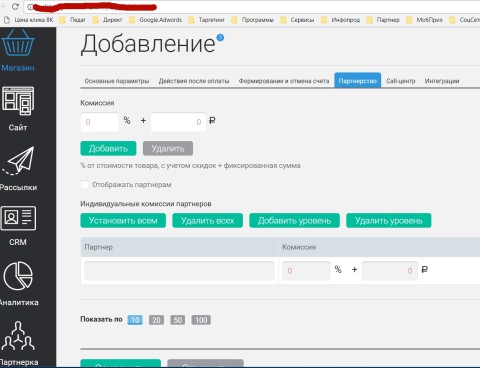Show 50 items per page
The image size is (480, 368).
(x=178, y=320)
